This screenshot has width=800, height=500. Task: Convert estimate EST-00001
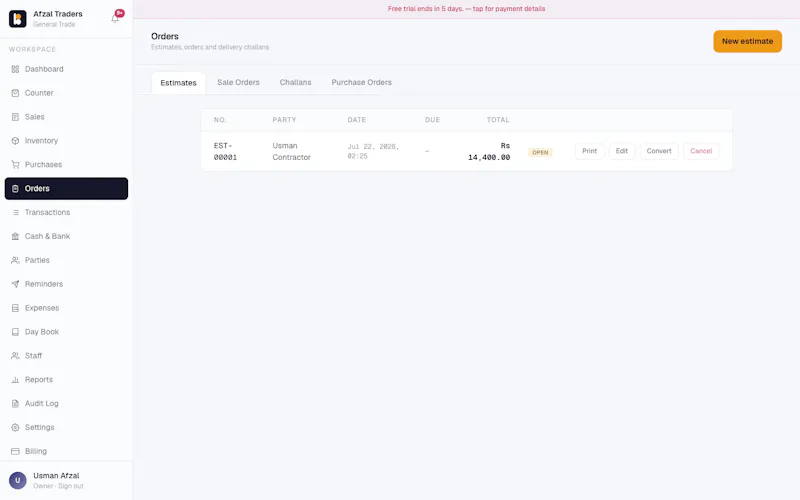pyautogui.click(x=659, y=151)
